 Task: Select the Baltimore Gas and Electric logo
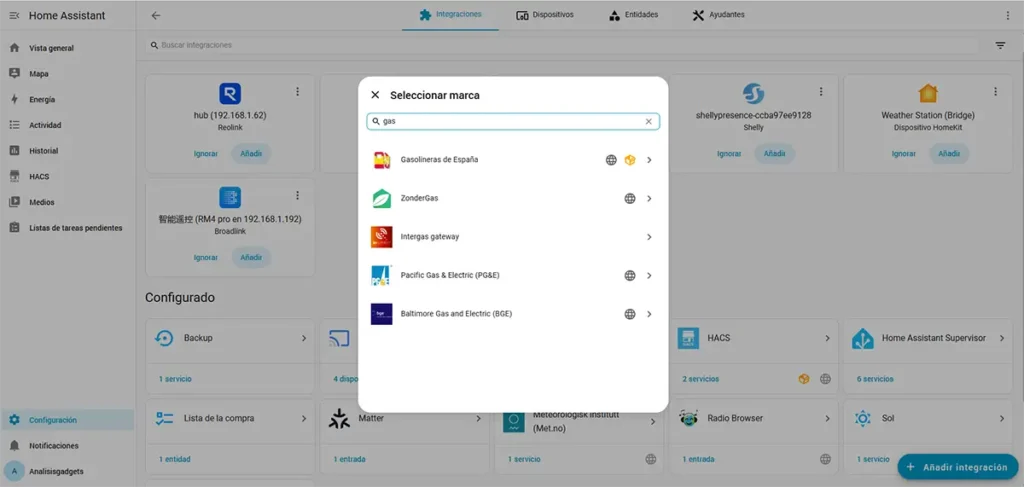click(x=381, y=314)
